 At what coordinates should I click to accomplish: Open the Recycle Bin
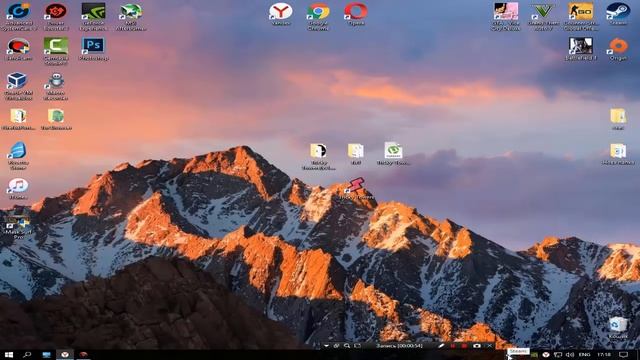(618, 328)
